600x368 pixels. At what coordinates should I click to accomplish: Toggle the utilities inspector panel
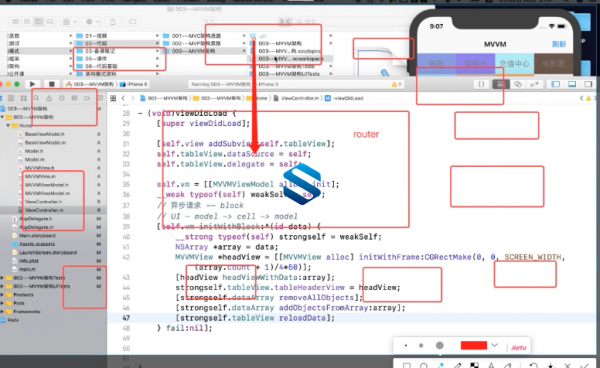pyautogui.click(x=588, y=84)
